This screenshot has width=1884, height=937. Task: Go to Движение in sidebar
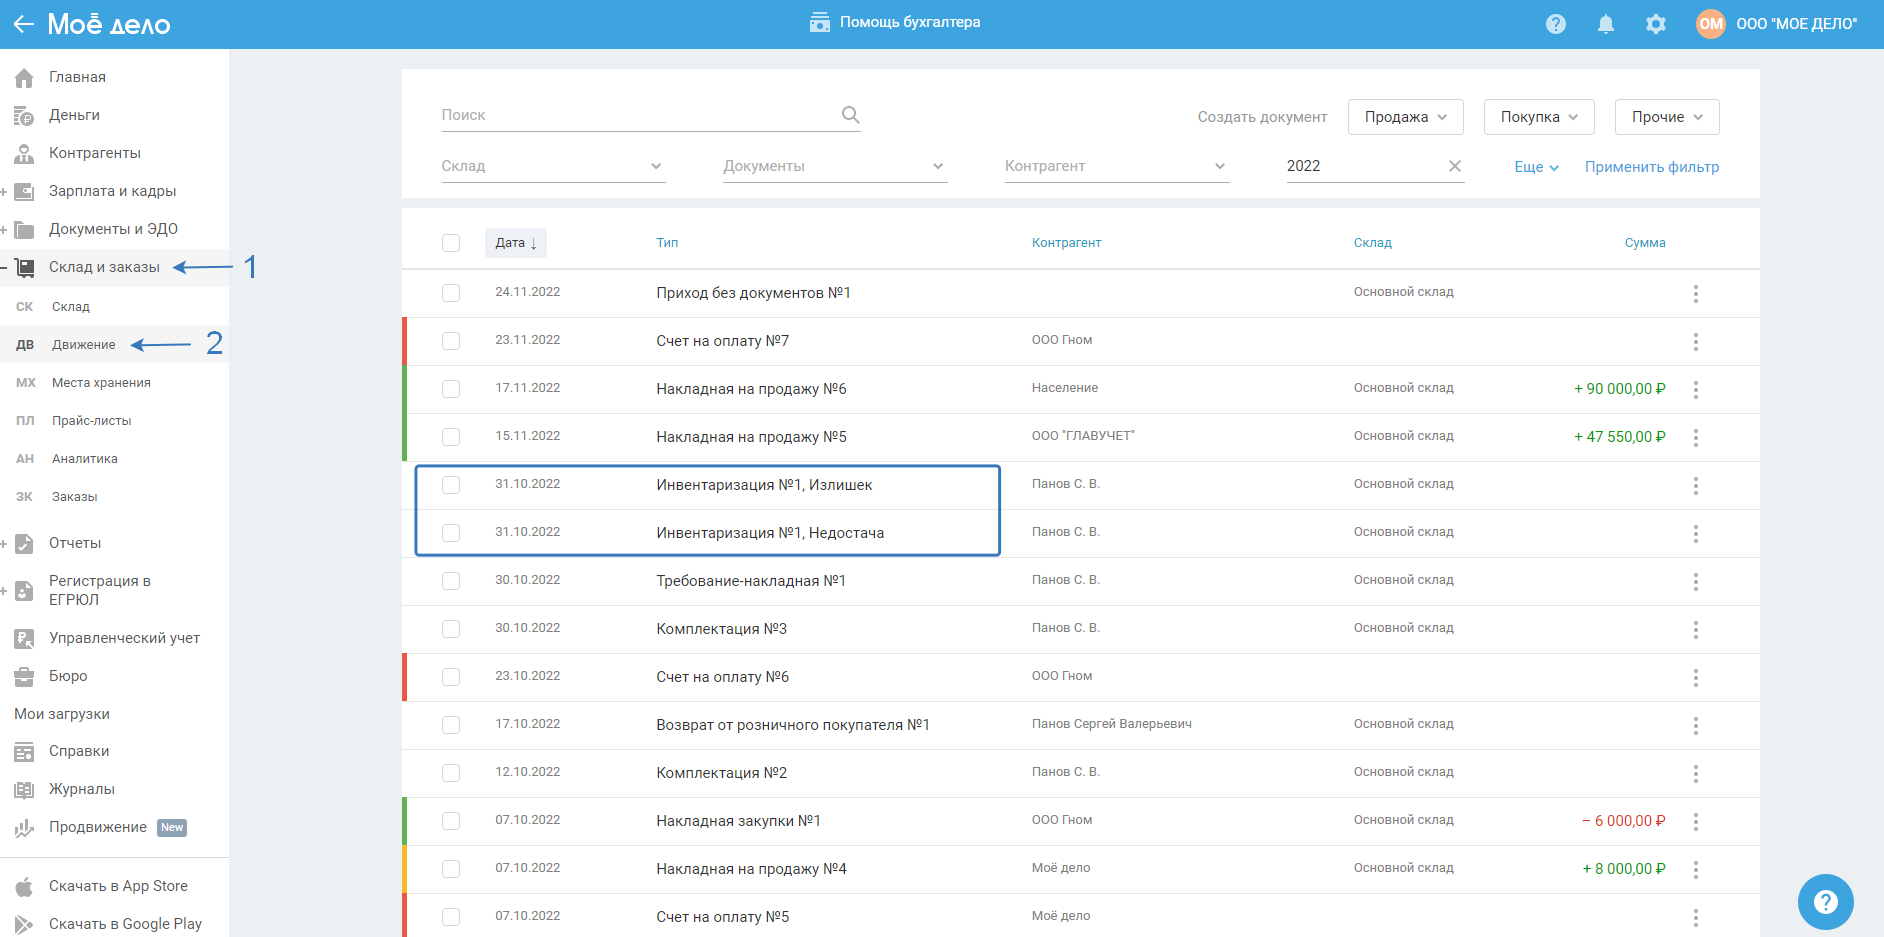click(x=83, y=345)
